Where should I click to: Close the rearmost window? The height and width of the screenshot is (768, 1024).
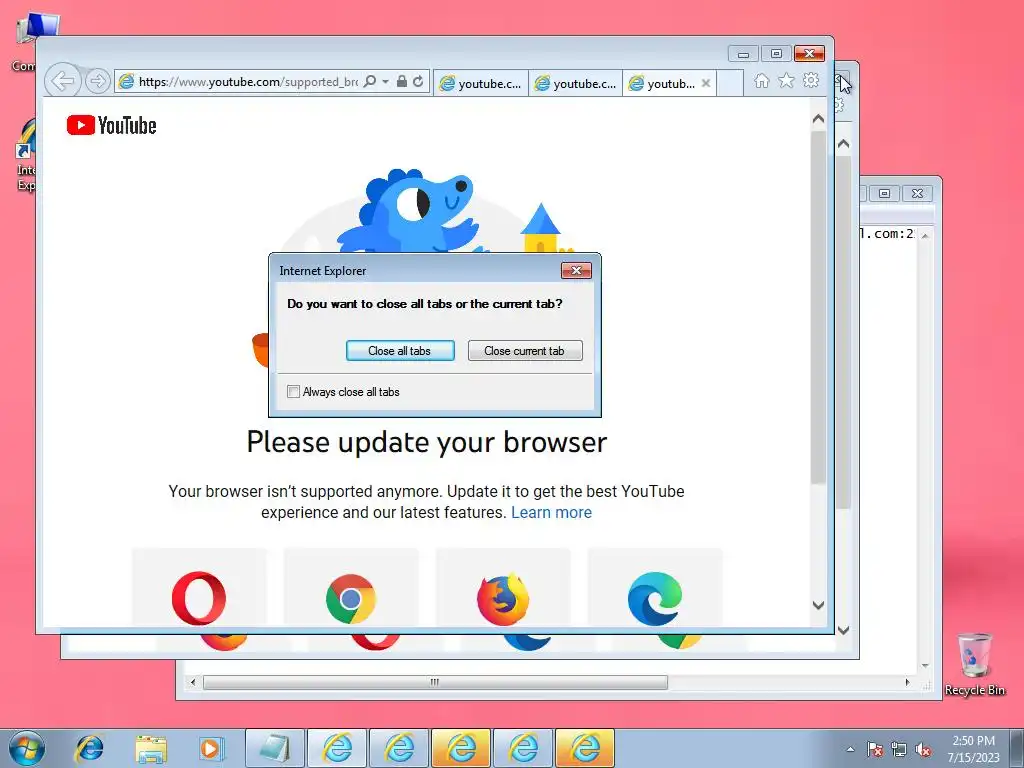coord(918,193)
